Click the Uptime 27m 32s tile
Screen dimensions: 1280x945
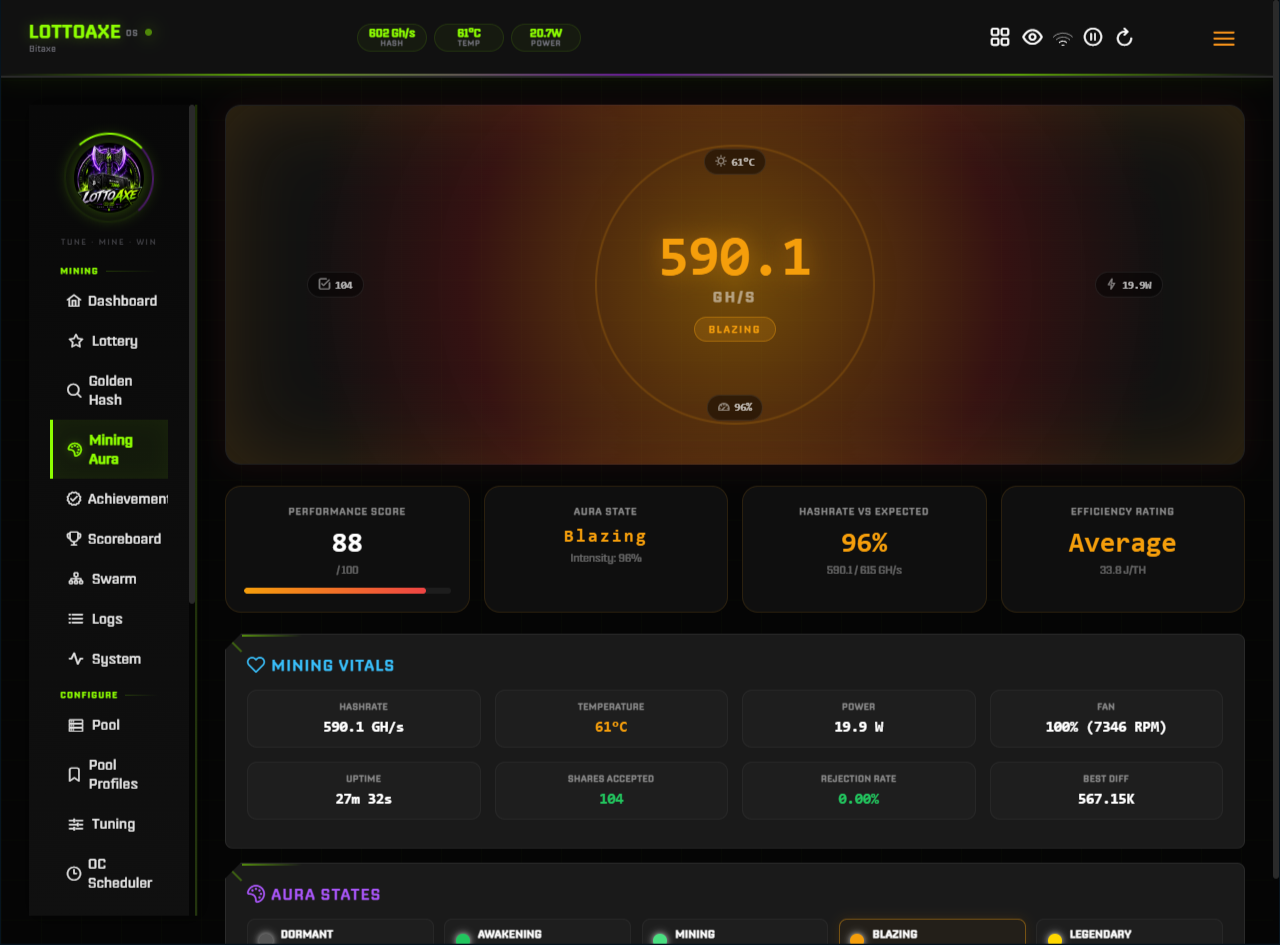tap(364, 791)
